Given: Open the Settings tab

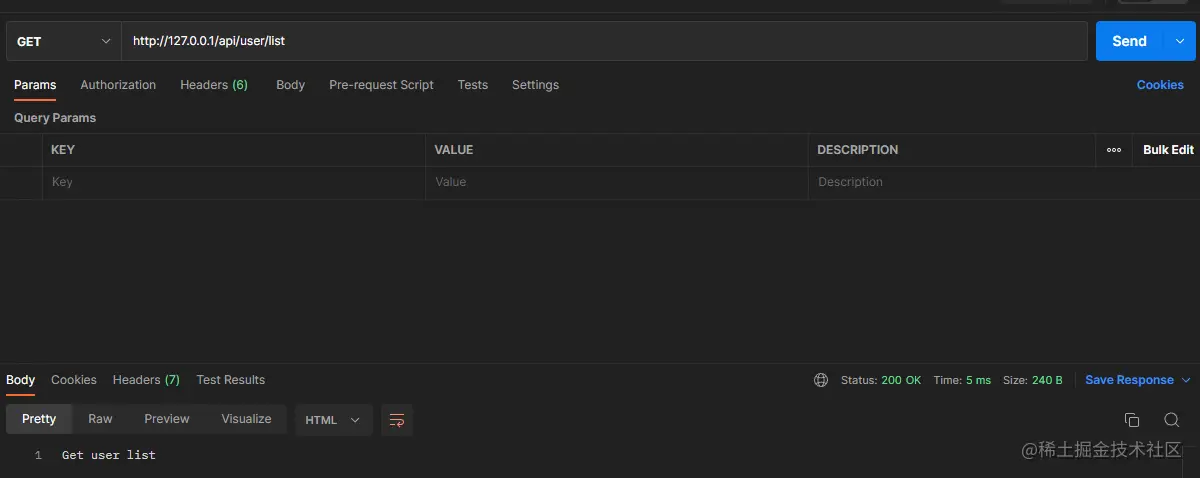Looking at the screenshot, I should click(535, 85).
